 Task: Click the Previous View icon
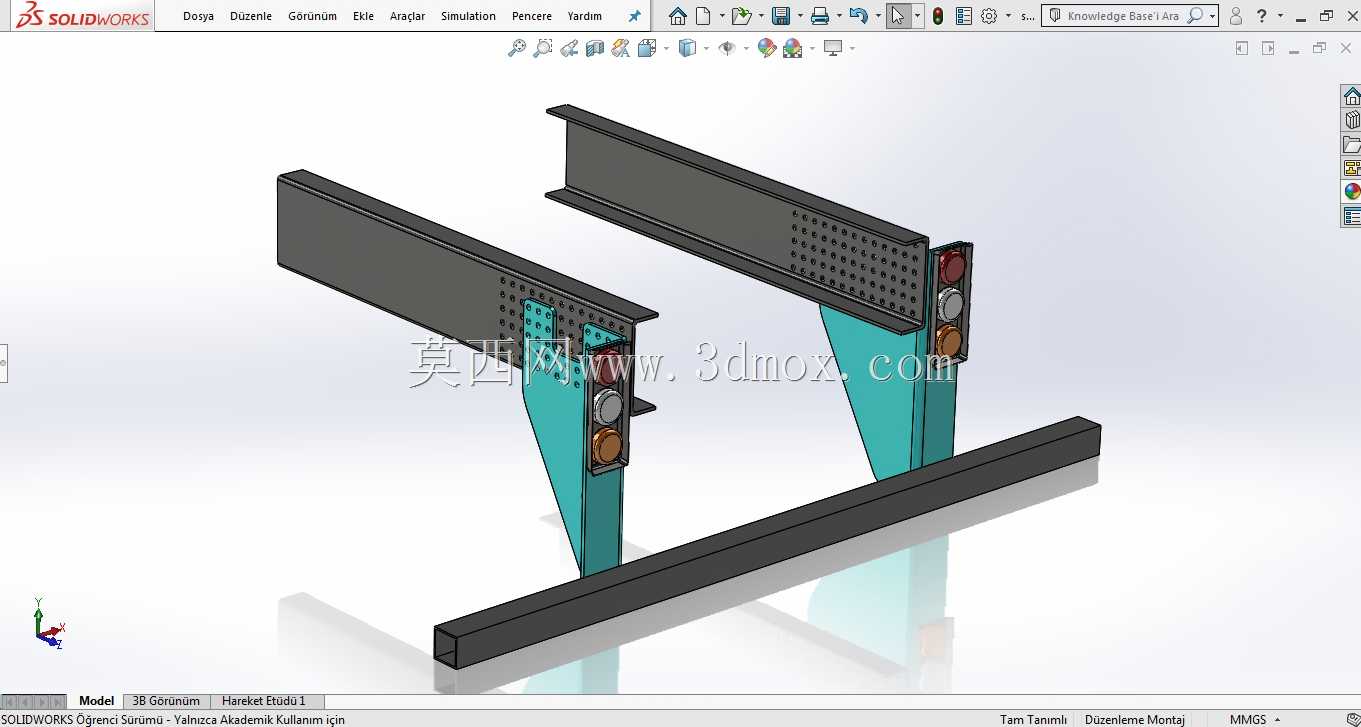click(569, 48)
